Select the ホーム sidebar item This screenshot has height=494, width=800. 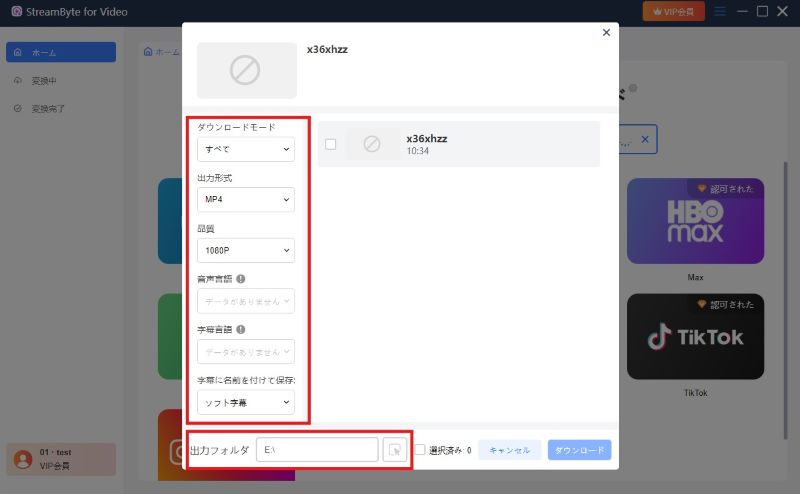[x=61, y=52]
